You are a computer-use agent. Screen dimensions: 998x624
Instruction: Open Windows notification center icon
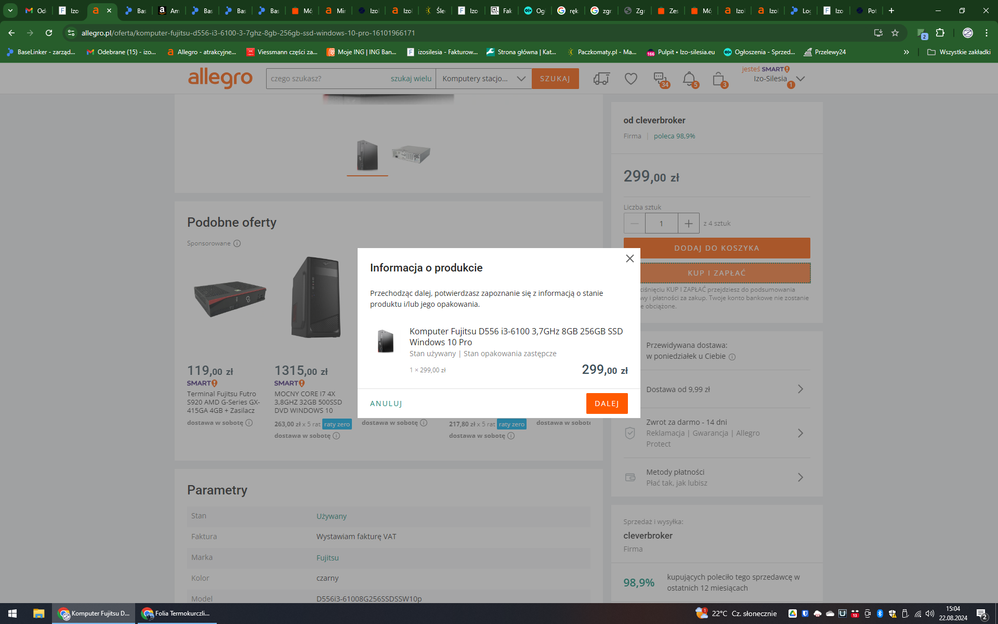pyautogui.click(x=982, y=613)
